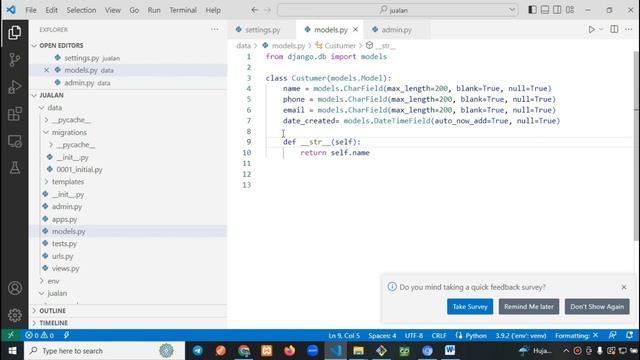Open Run and Debug view
Screen dimensions: 640x360
click(14, 87)
